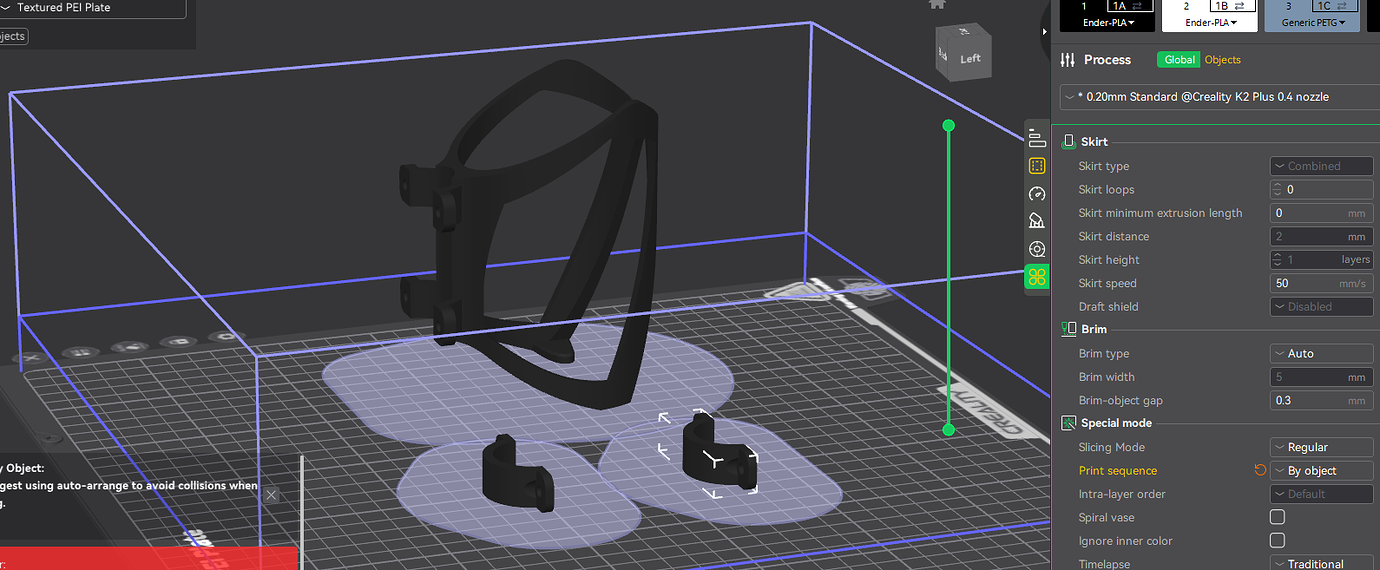Viewport: 1380px width, 570px height.
Task: Select the Strength settings icon in the tab strip
Action: (x=1037, y=166)
